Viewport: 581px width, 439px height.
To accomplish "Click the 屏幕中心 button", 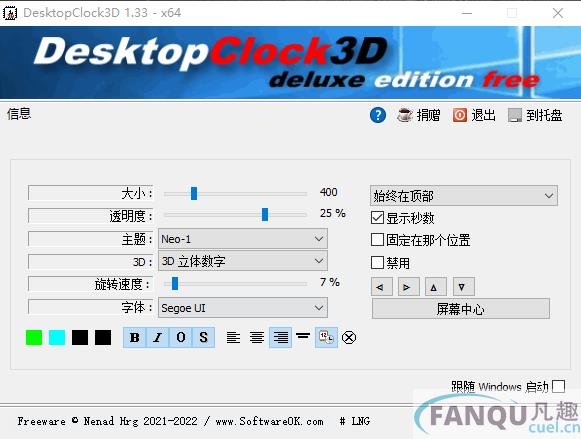I will 461,309.
